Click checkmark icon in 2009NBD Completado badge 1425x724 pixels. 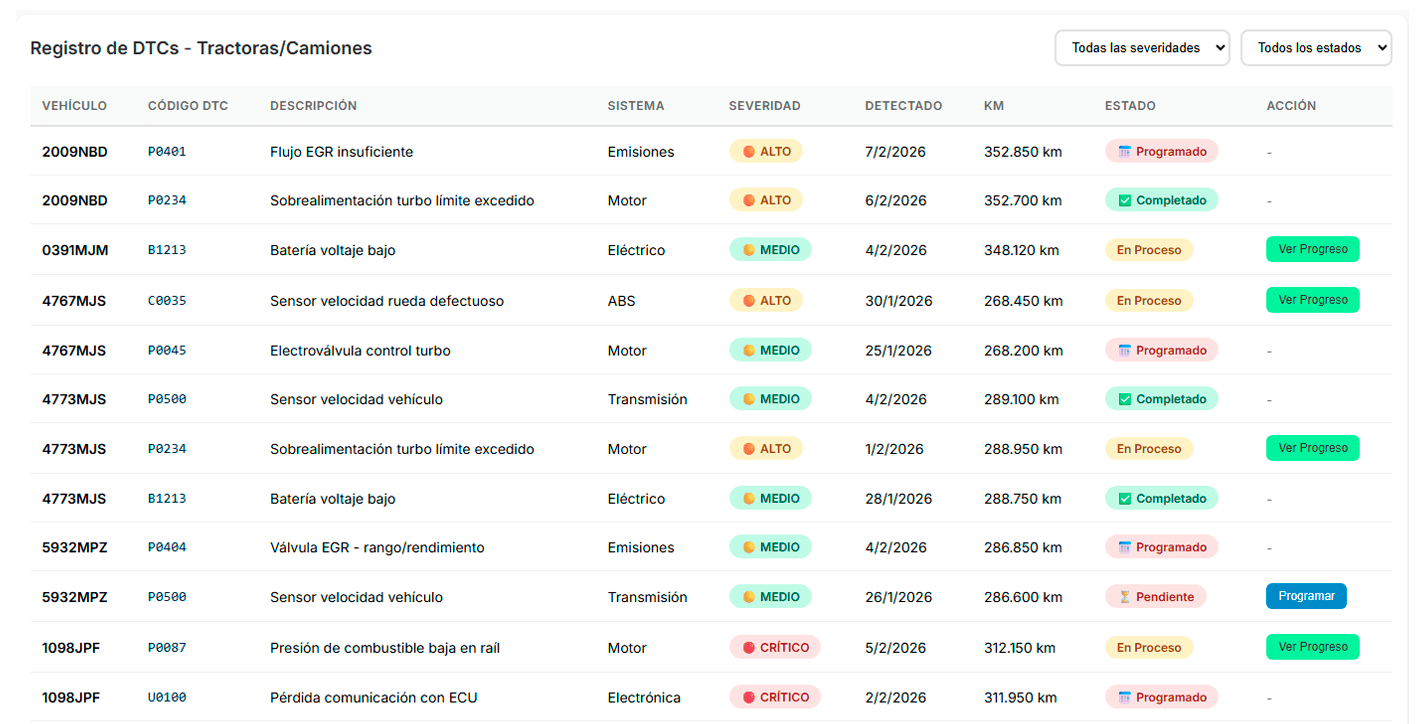point(1124,201)
